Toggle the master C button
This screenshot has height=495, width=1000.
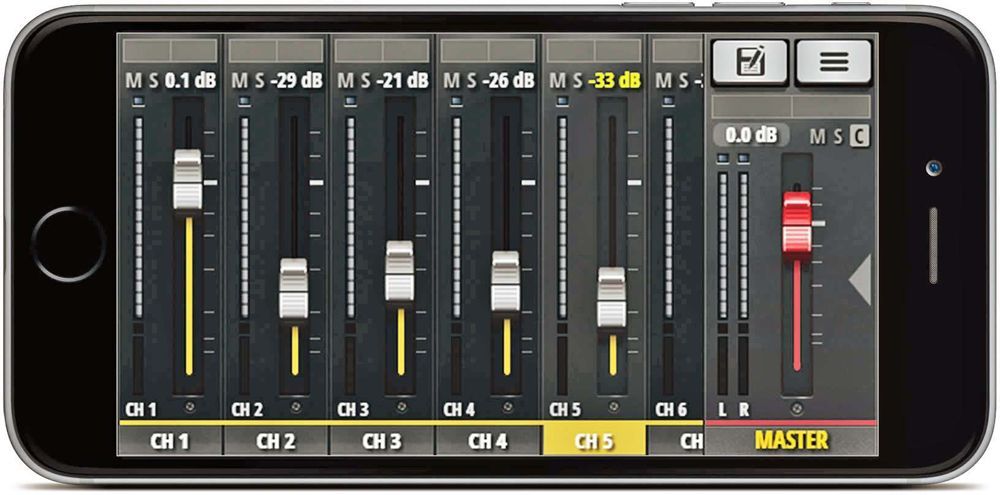858,135
